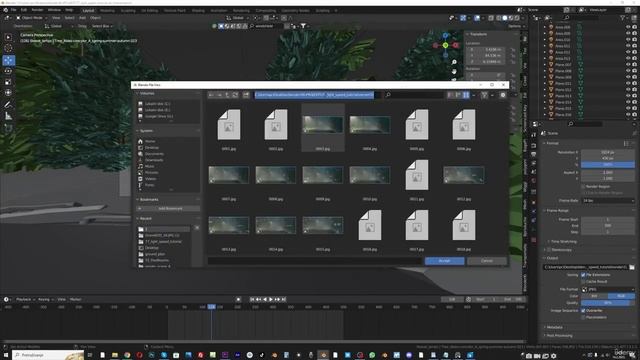Image resolution: width=640 pixels, height=360 pixels.
Task: Select the Cursor tool in viewport toolbar
Action: pyautogui.click(x=8, y=48)
